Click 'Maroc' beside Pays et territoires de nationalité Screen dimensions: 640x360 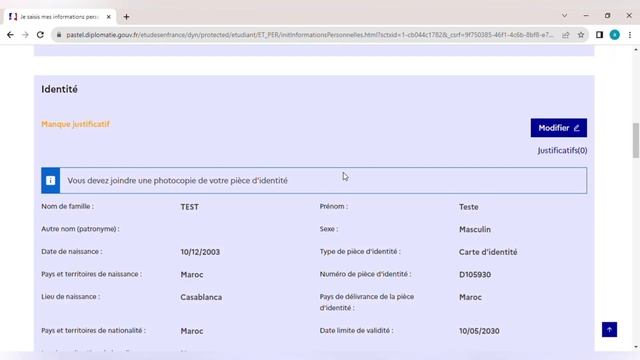click(192, 331)
